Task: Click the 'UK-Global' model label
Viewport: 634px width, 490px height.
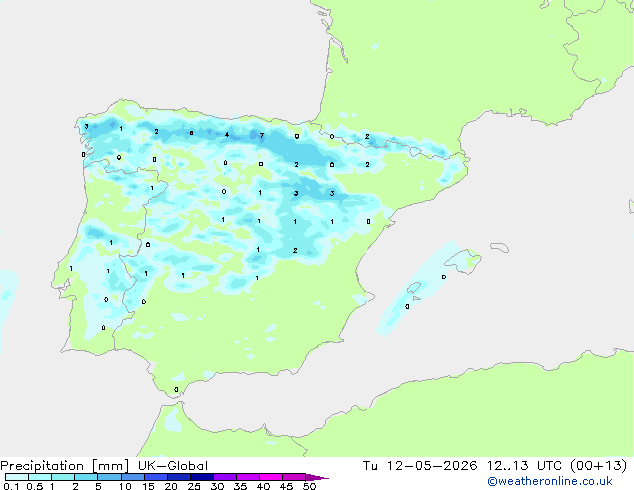Action: click(x=173, y=466)
